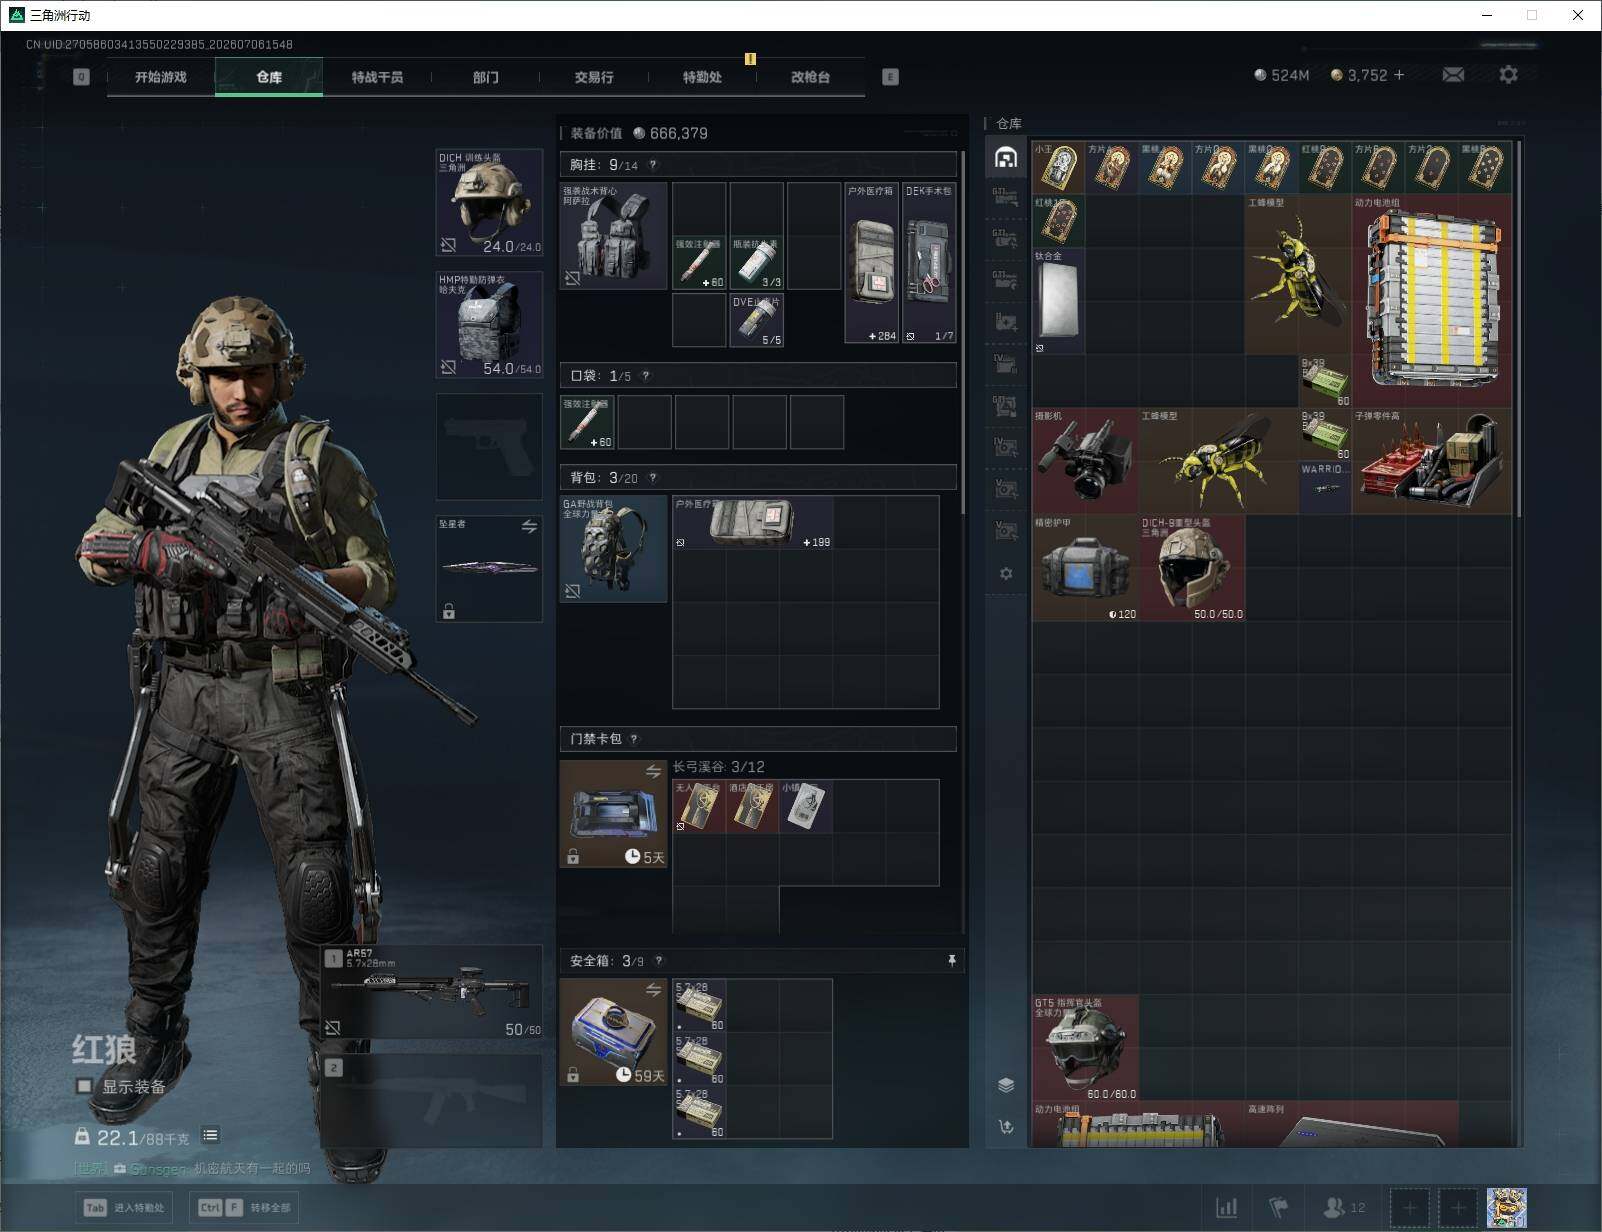
Task: Toggle swap arrows on 安全箱 container
Action: click(653, 990)
